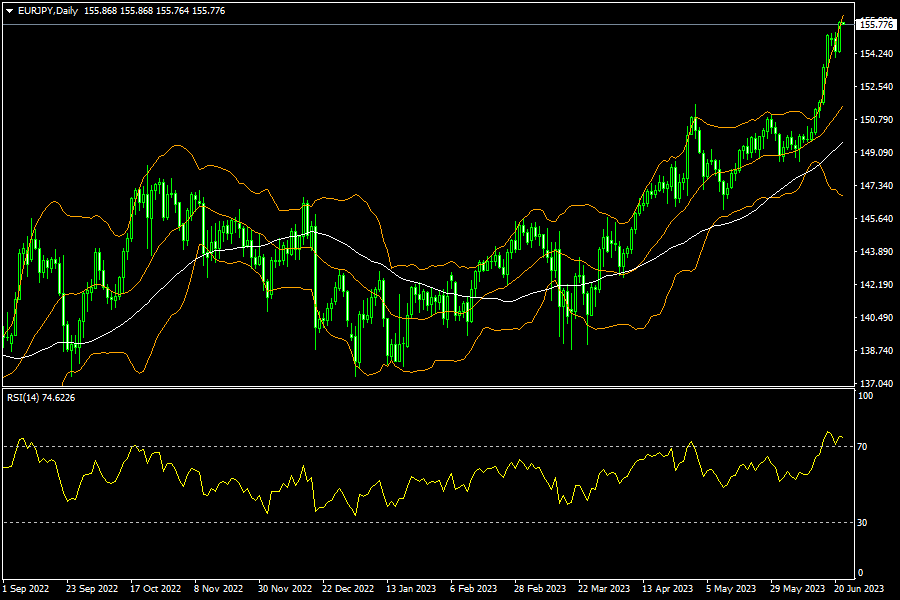Click the 6 Feb 2023 date label
900x600 pixels.
(x=474, y=589)
